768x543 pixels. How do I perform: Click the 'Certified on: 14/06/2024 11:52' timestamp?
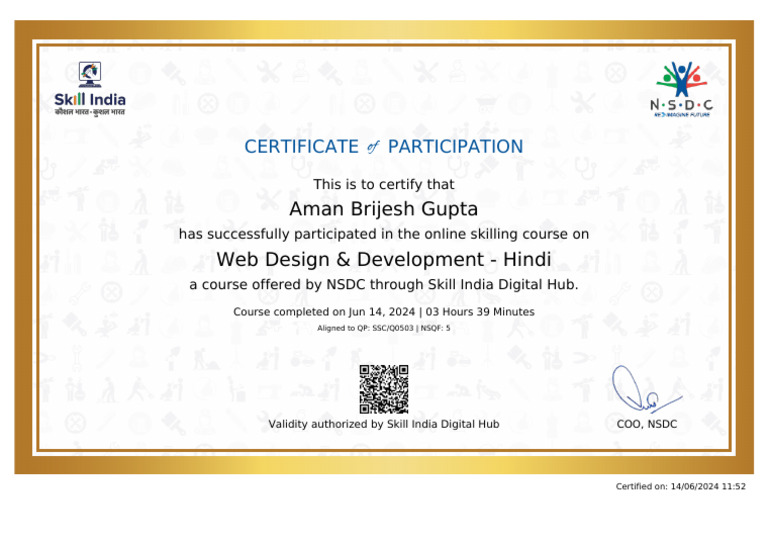[680, 486]
